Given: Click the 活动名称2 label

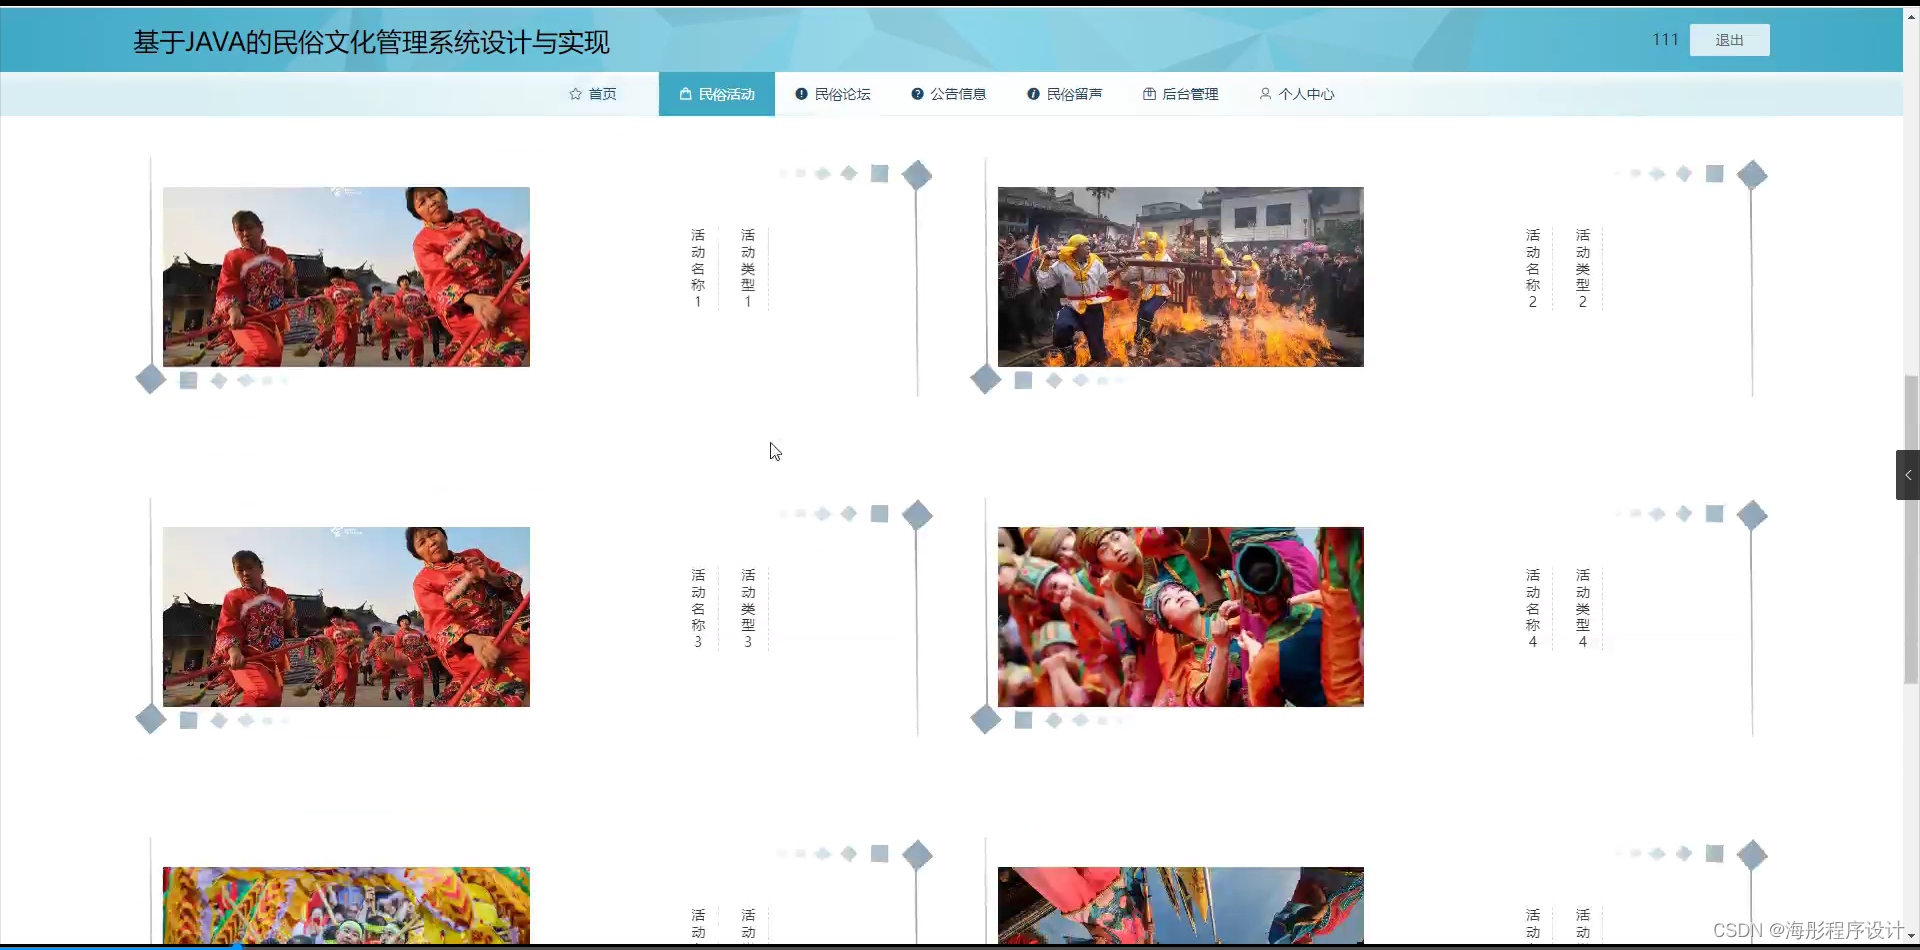Looking at the screenshot, I should [x=1533, y=268].
